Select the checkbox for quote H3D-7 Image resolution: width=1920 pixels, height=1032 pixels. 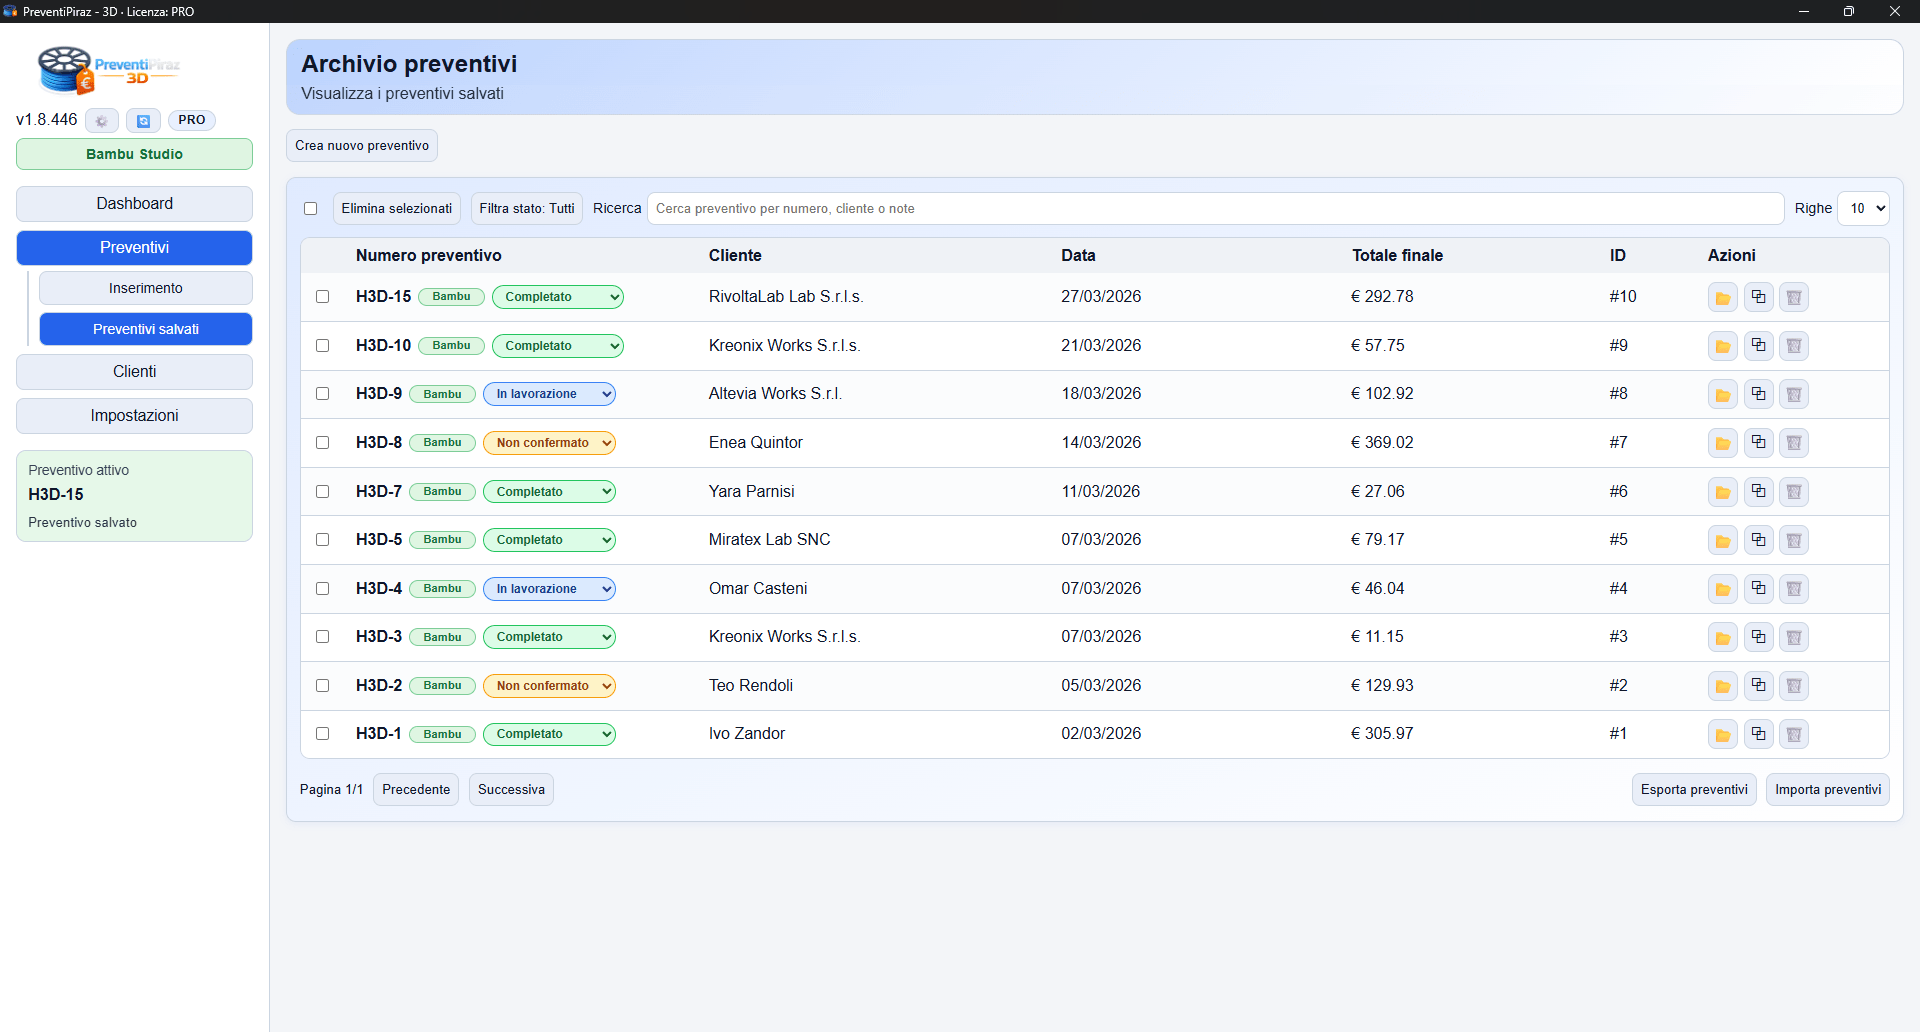click(x=323, y=492)
